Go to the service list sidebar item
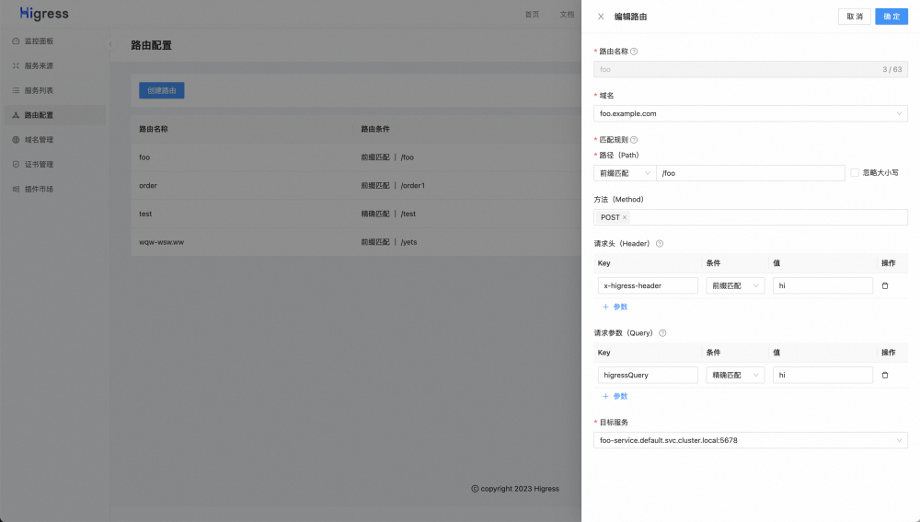Screen dimensions: 920x522 pyautogui.click(x=39, y=90)
